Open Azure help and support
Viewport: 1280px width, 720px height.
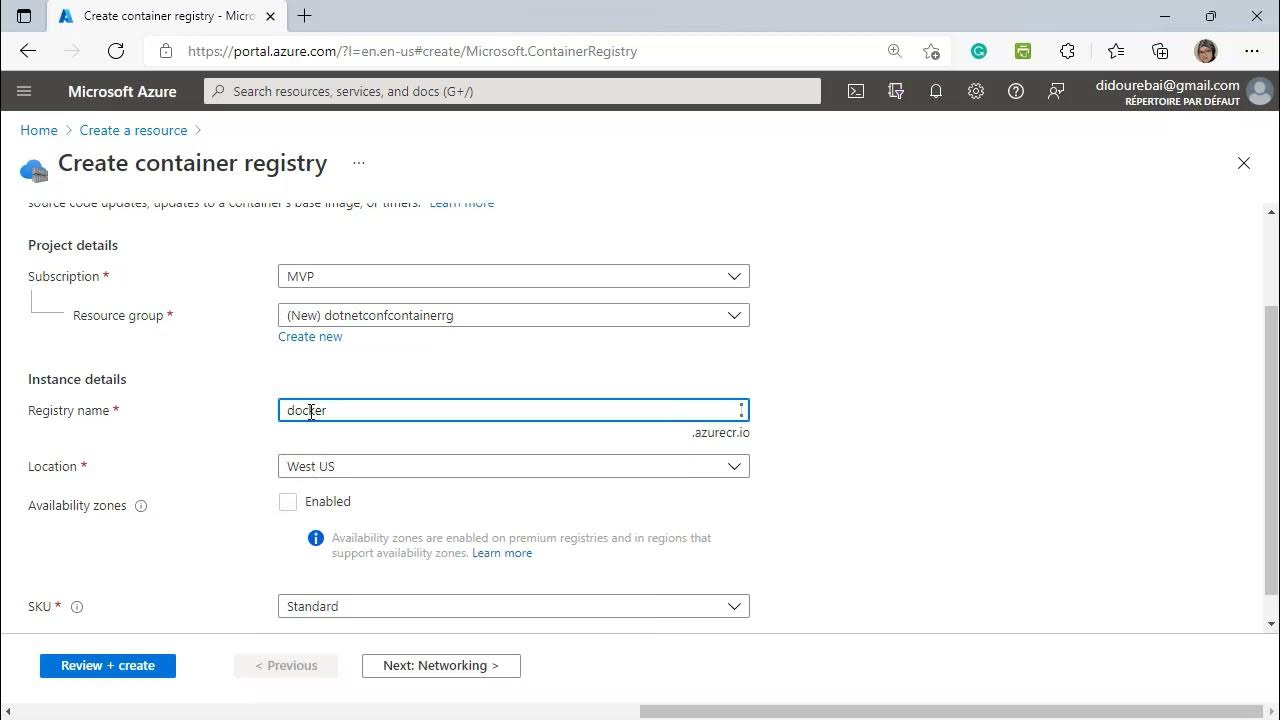click(1016, 91)
